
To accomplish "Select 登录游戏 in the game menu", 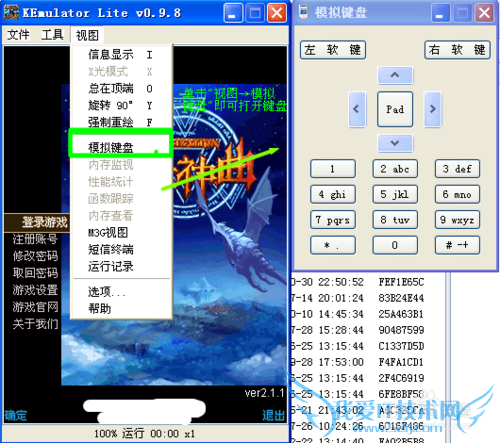I will point(44,222).
